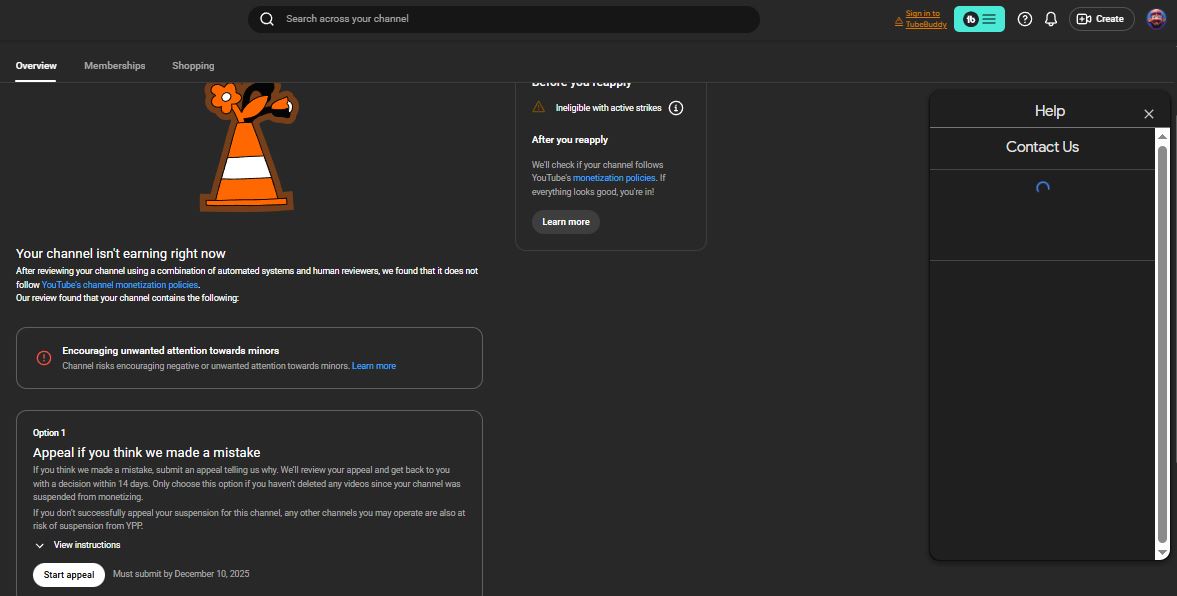1177x596 pixels.
Task: Click Help panel scroll down arrow
Action: pyautogui.click(x=1162, y=552)
